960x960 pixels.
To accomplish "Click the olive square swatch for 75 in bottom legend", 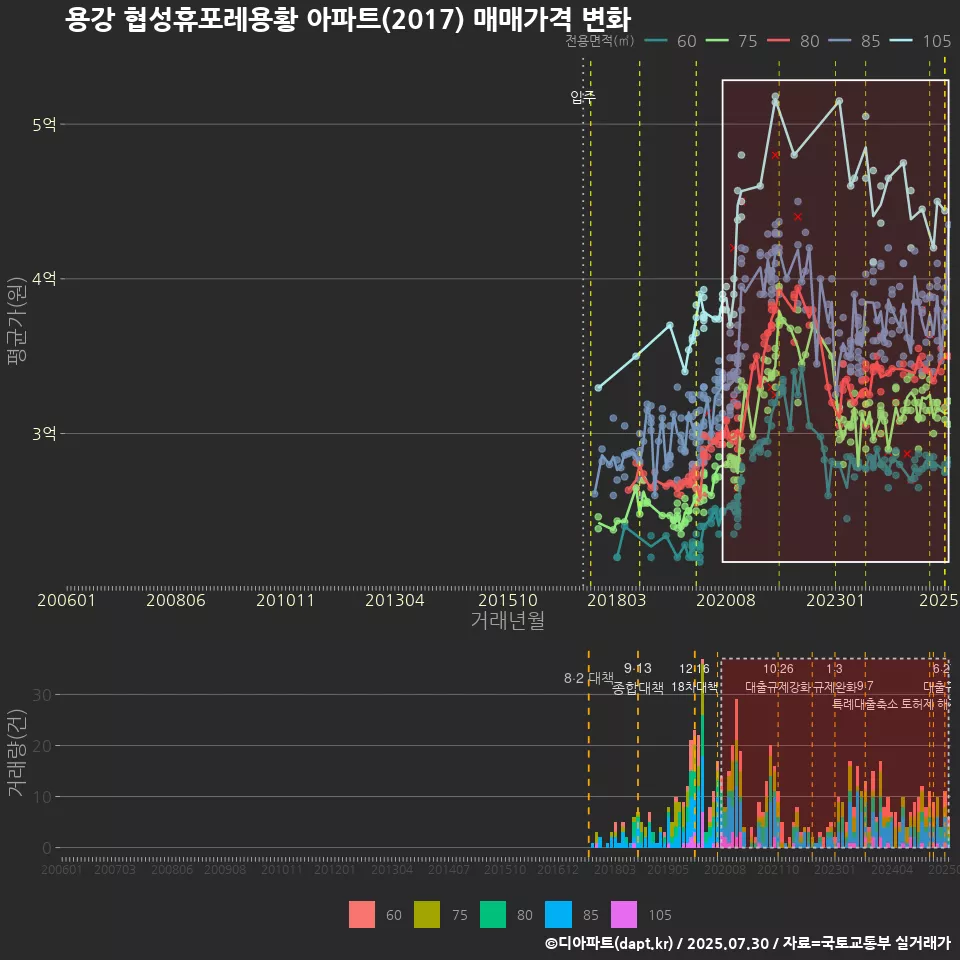I will coord(427,915).
